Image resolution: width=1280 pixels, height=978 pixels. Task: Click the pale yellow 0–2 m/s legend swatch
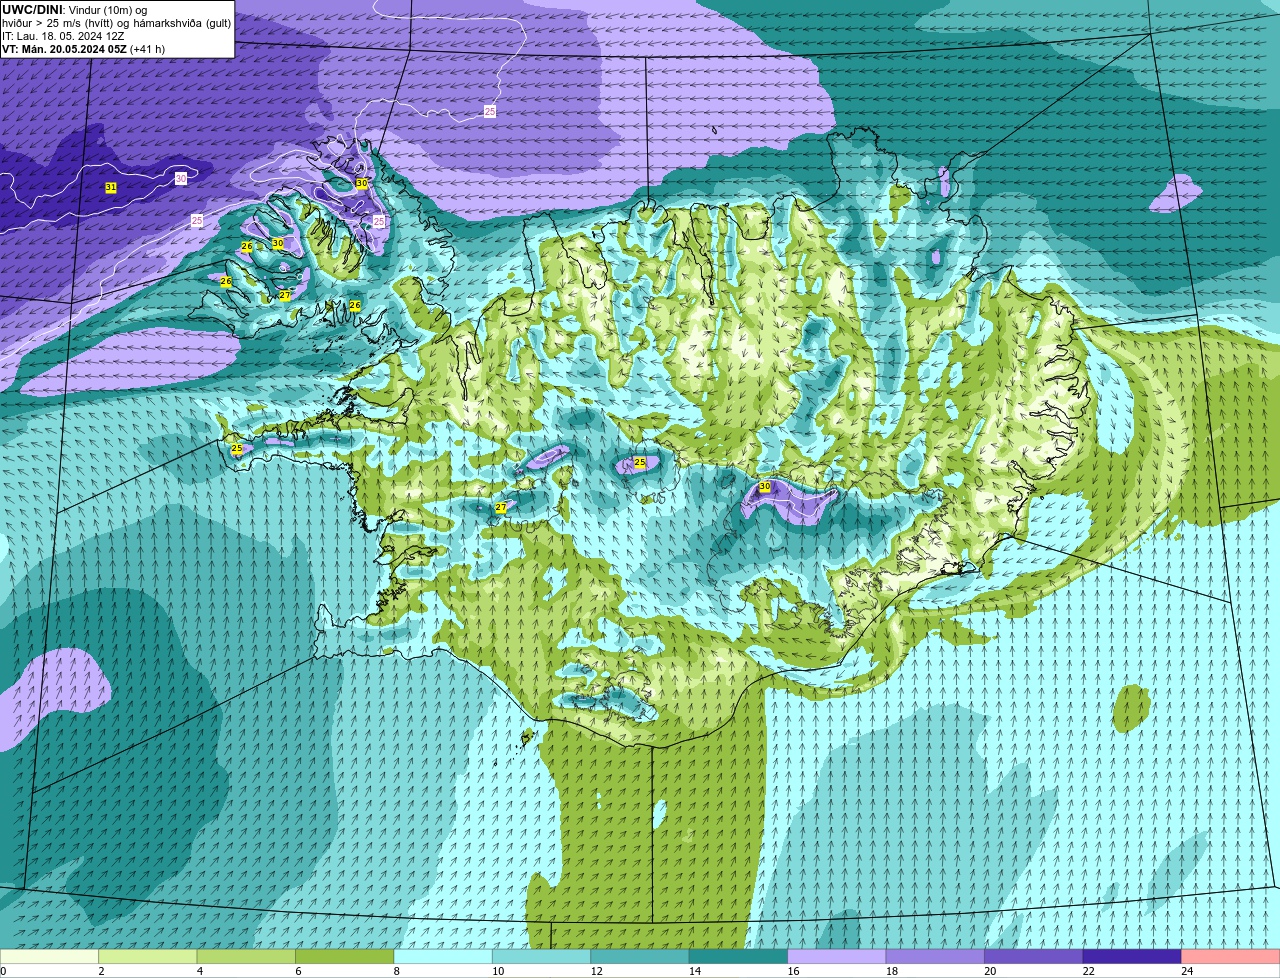[49, 956]
